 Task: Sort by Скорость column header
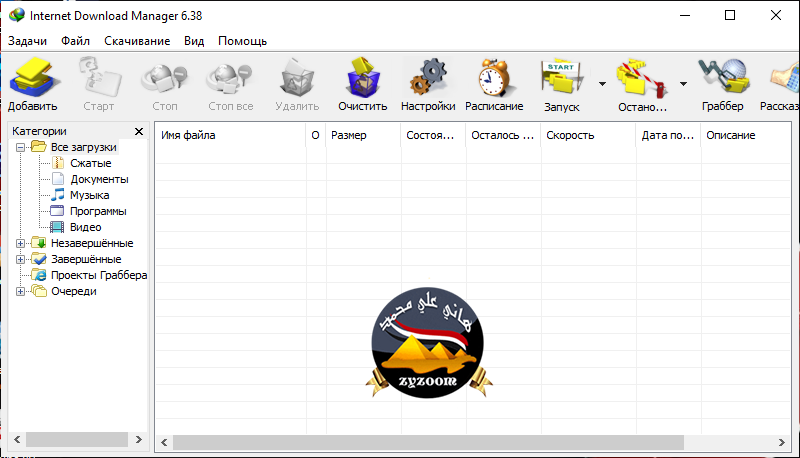pos(588,135)
